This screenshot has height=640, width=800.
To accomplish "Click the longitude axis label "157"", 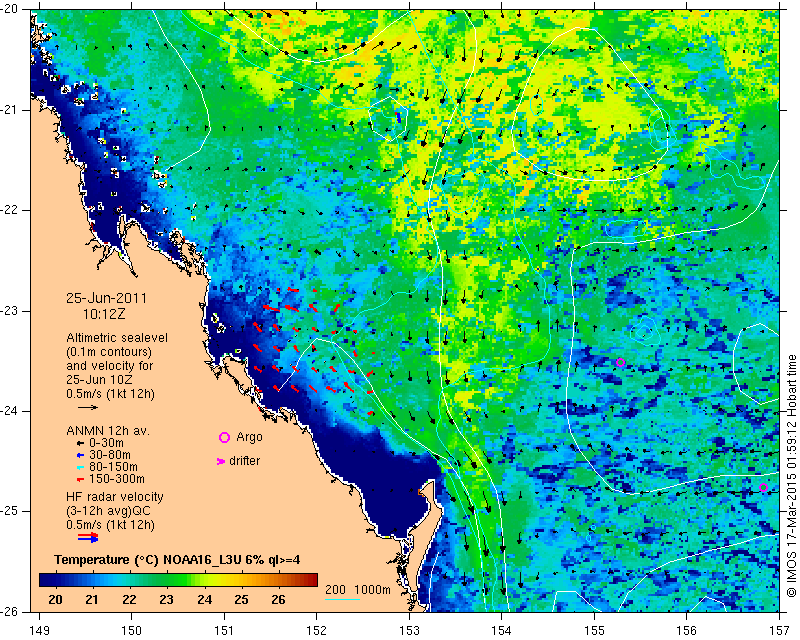I will tap(779, 631).
